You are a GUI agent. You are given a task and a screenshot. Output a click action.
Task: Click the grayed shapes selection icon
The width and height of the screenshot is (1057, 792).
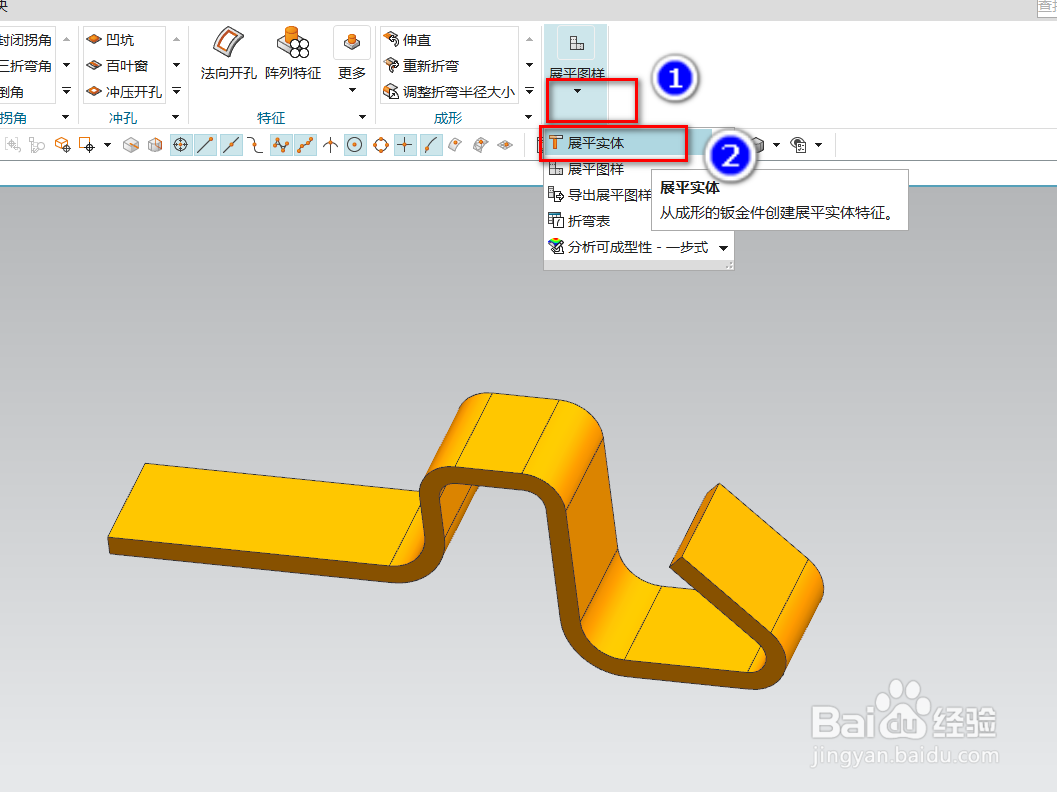[37, 145]
